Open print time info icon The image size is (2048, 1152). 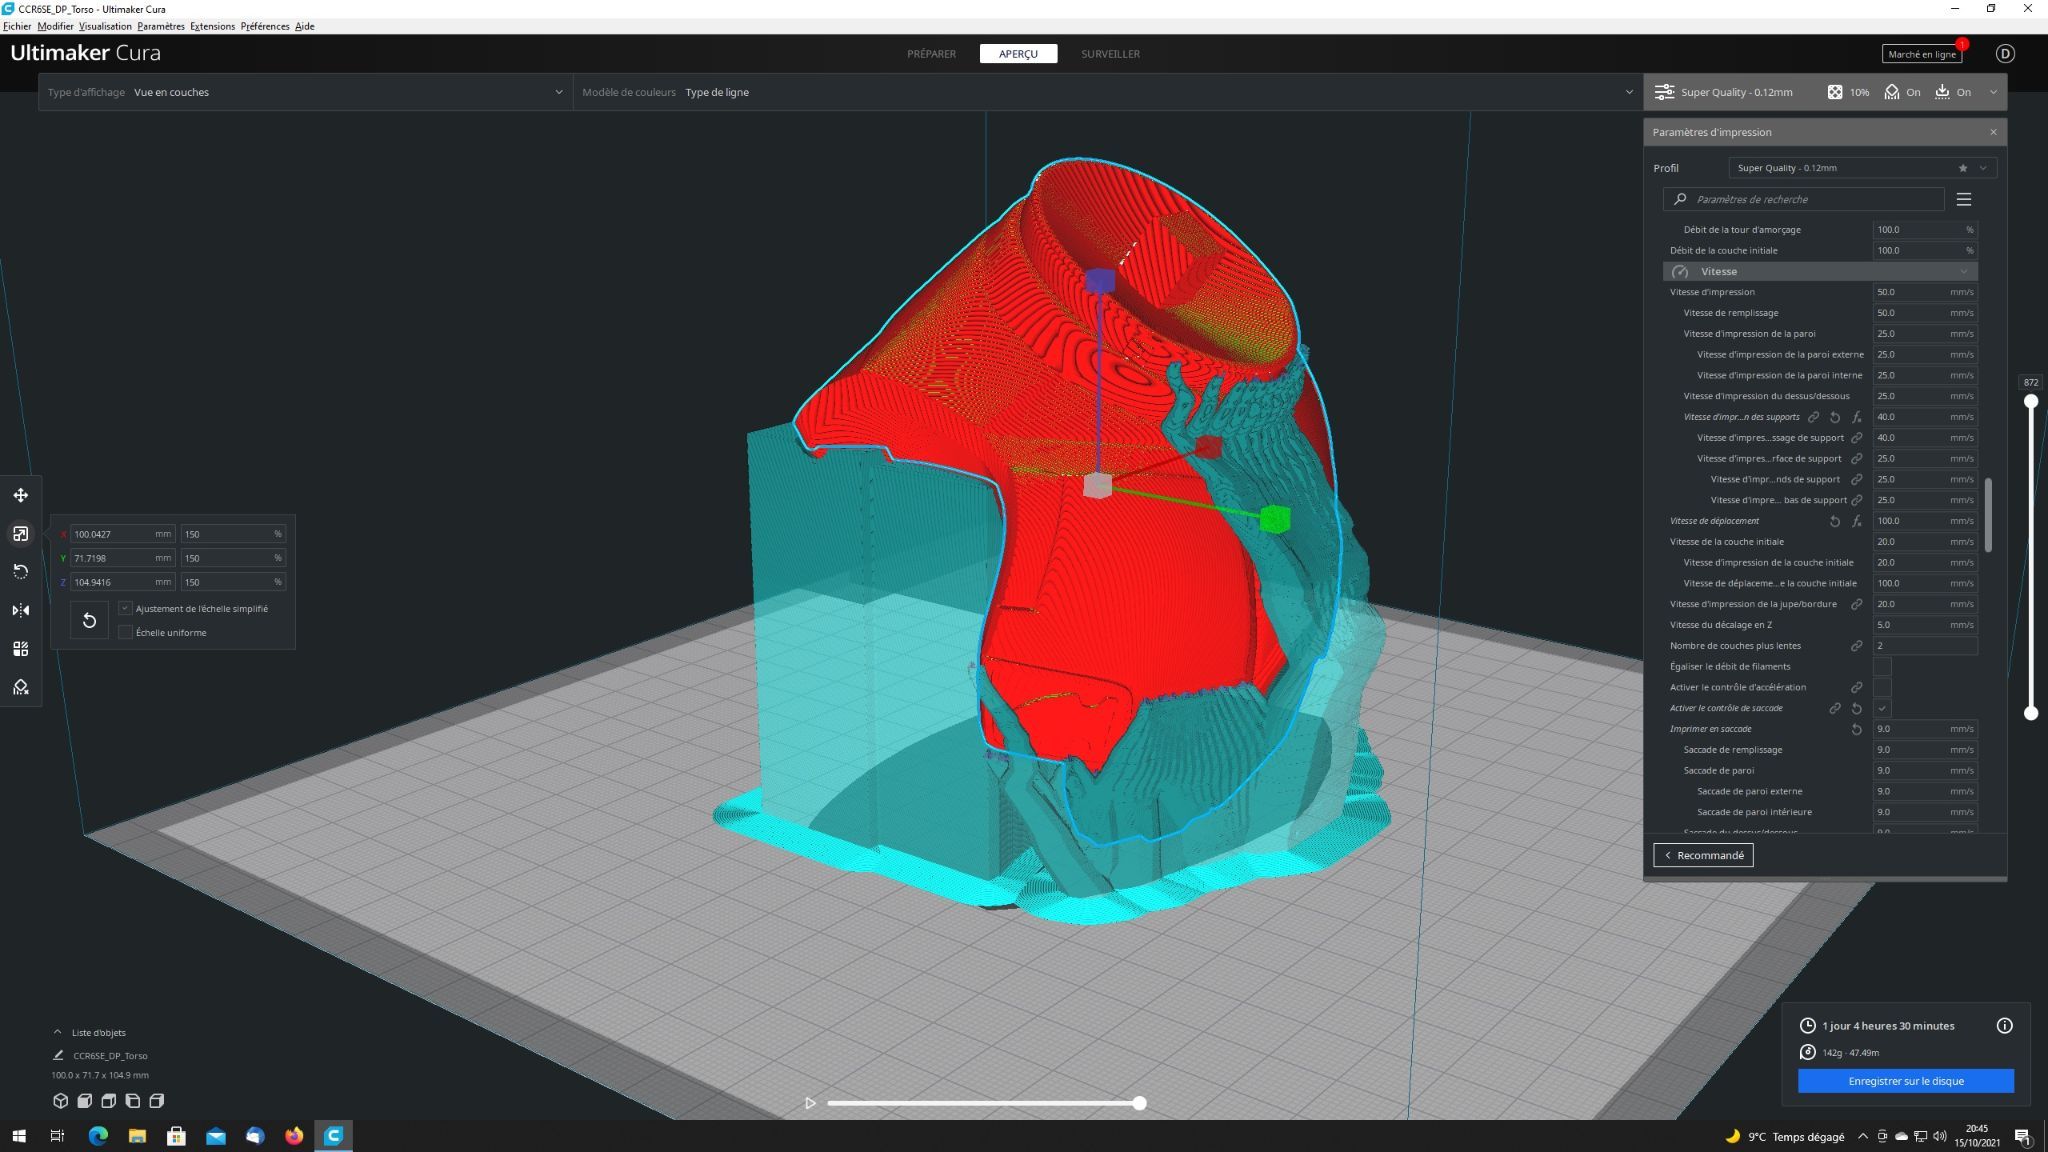(x=2004, y=1026)
